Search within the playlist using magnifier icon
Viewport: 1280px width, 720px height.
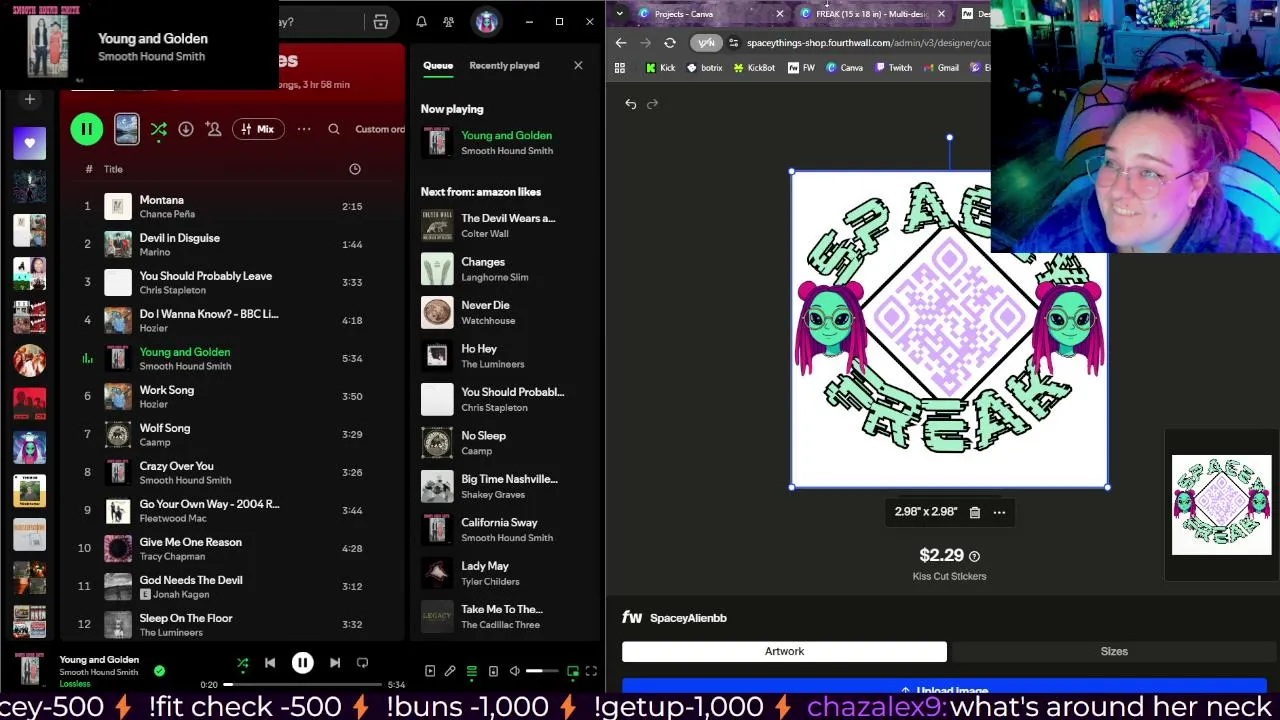pos(334,129)
